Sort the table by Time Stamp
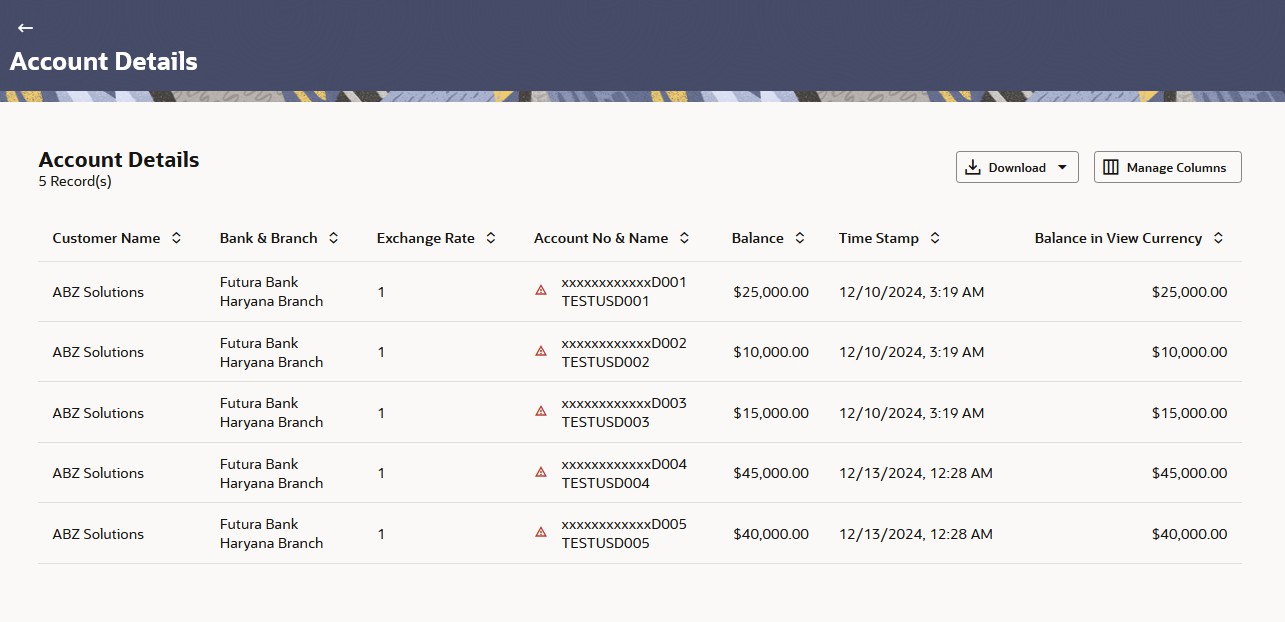The width and height of the screenshot is (1285, 622). 934,238
